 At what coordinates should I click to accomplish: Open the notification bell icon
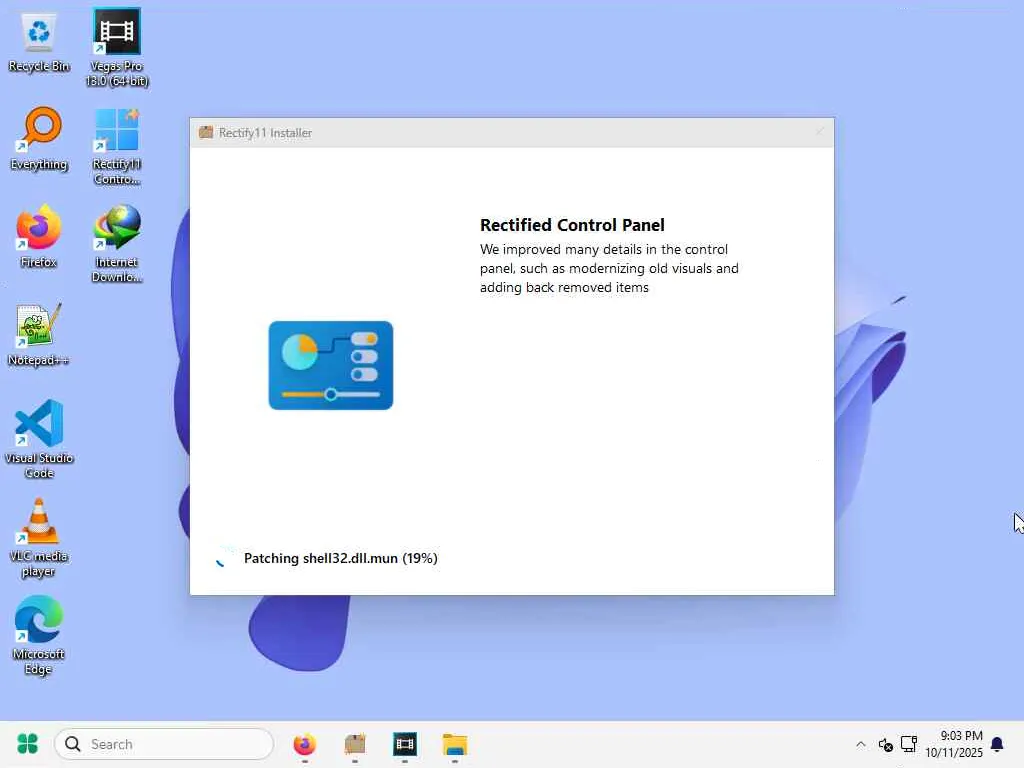(x=997, y=744)
